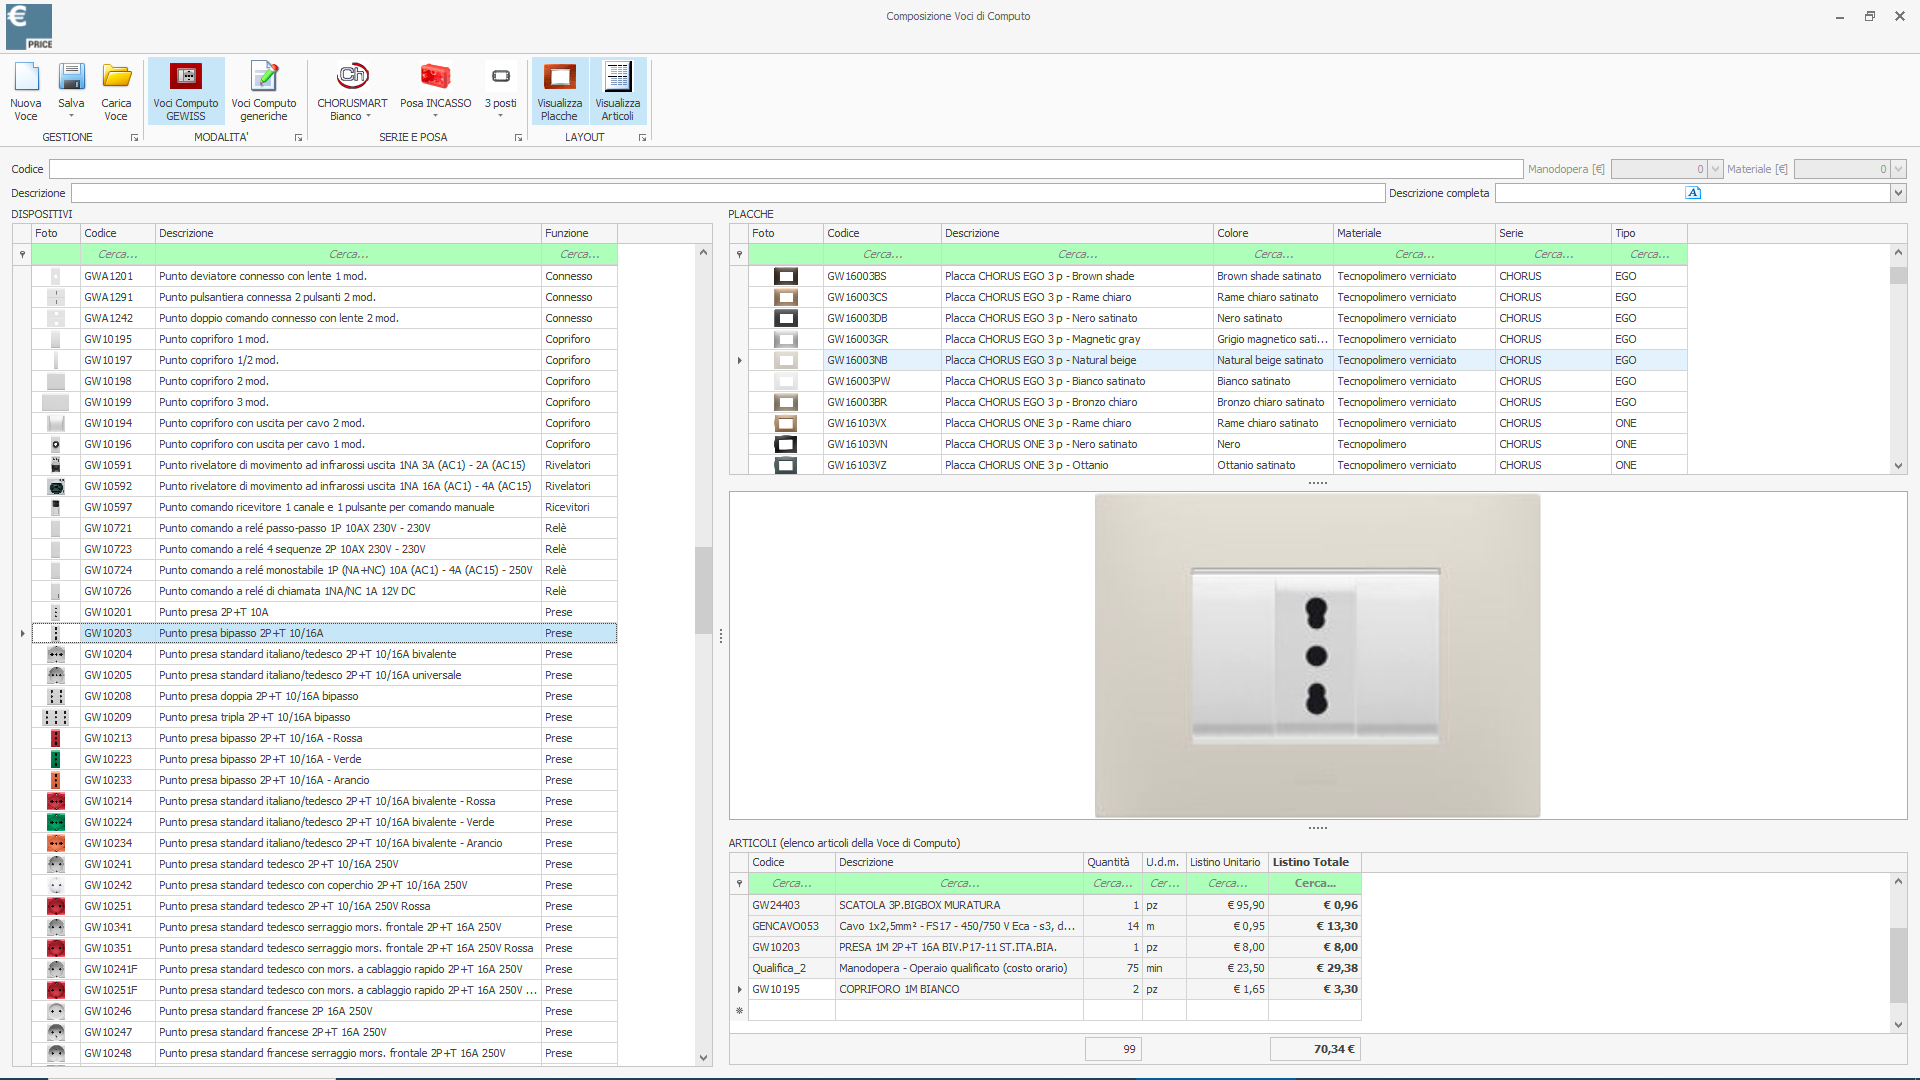Click articles table filter funnel icon
Viewport: 1920px width, 1080px height.
pyautogui.click(x=740, y=883)
